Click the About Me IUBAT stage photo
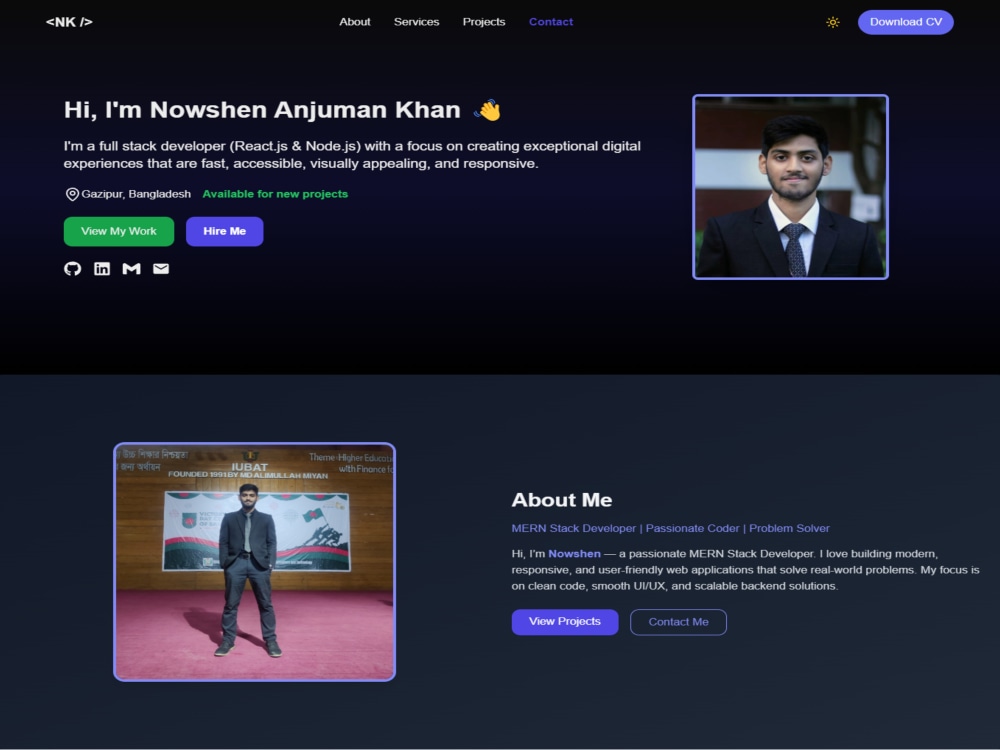 [254, 562]
